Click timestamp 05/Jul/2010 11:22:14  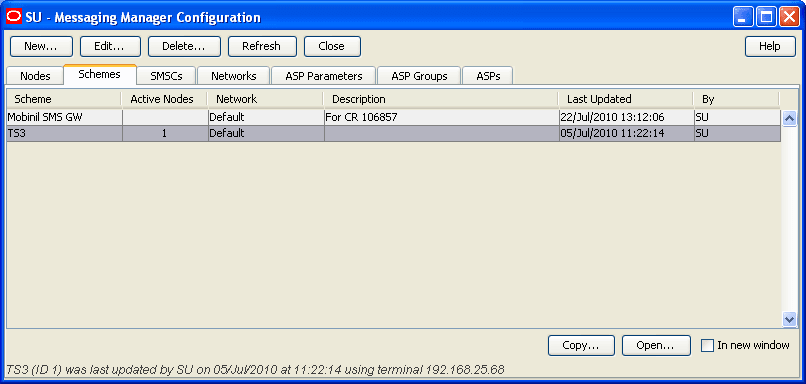pos(612,134)
